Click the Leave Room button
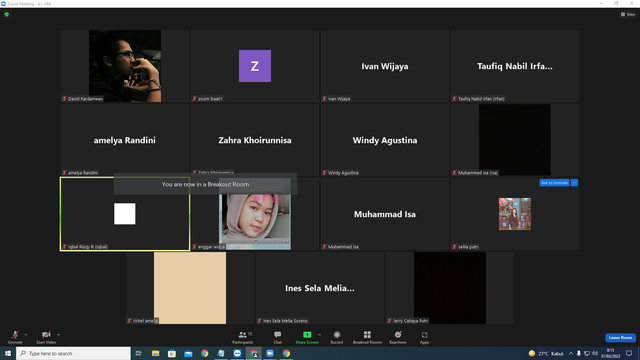640x360 pixels. [x=620, y=338]
